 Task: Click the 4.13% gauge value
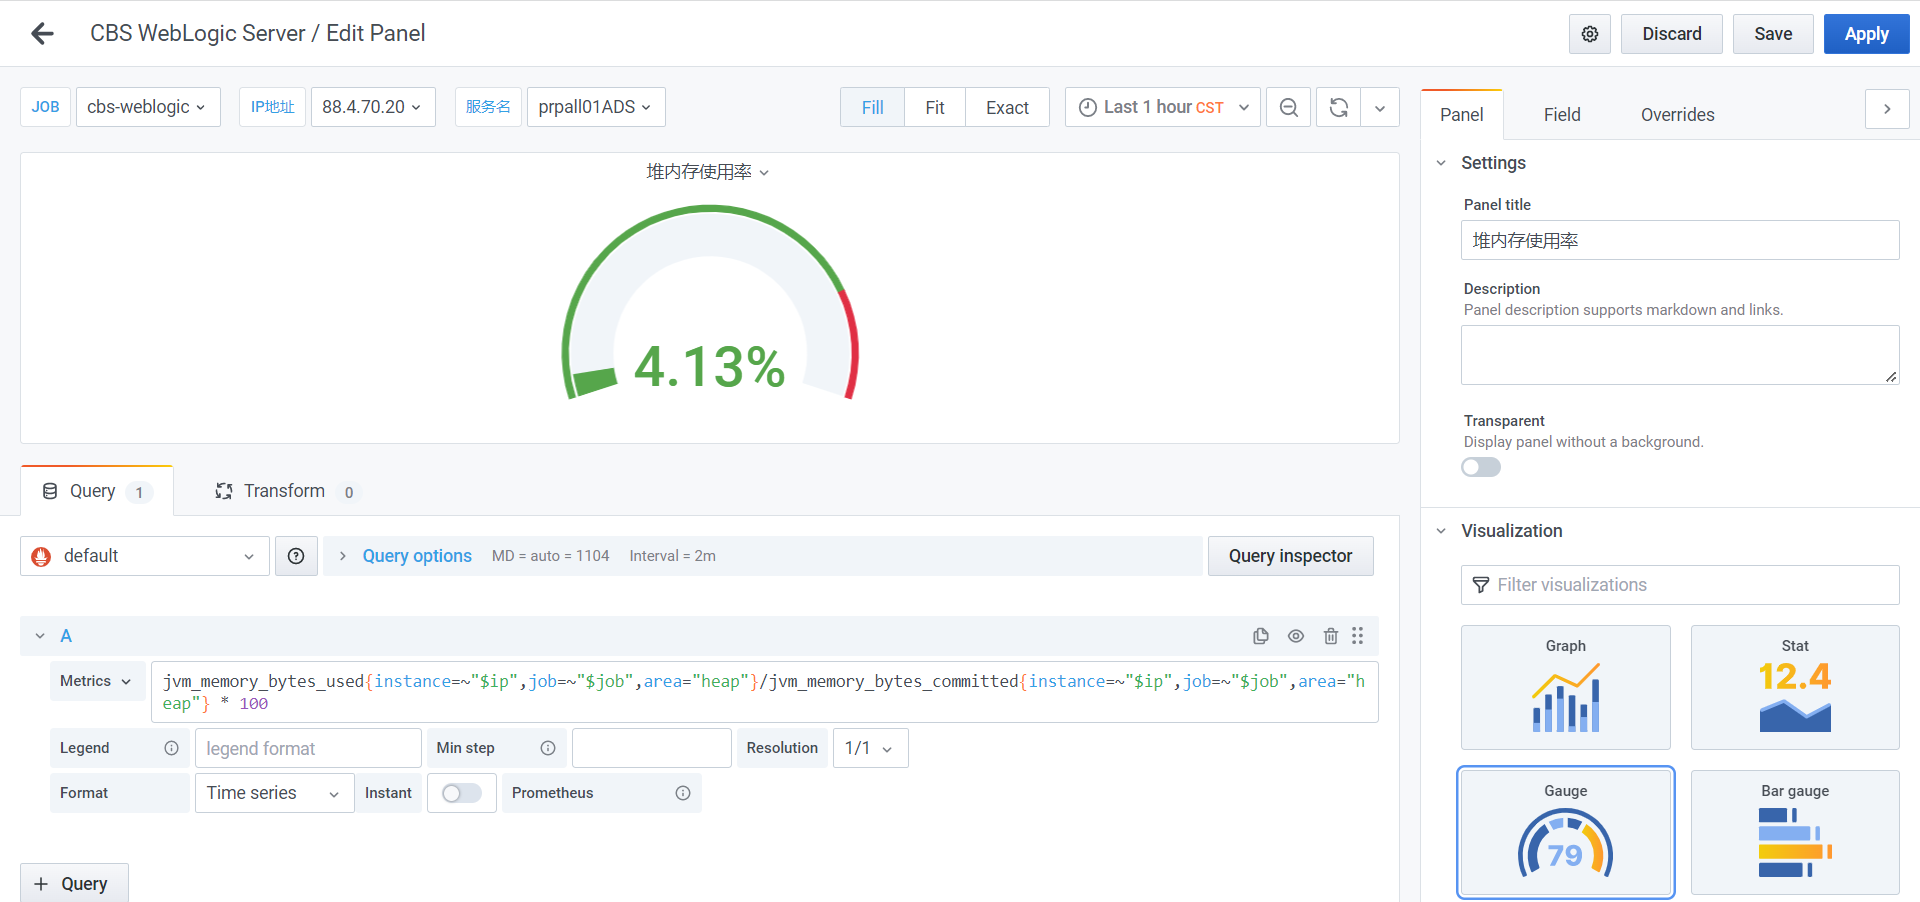point(710,366)
